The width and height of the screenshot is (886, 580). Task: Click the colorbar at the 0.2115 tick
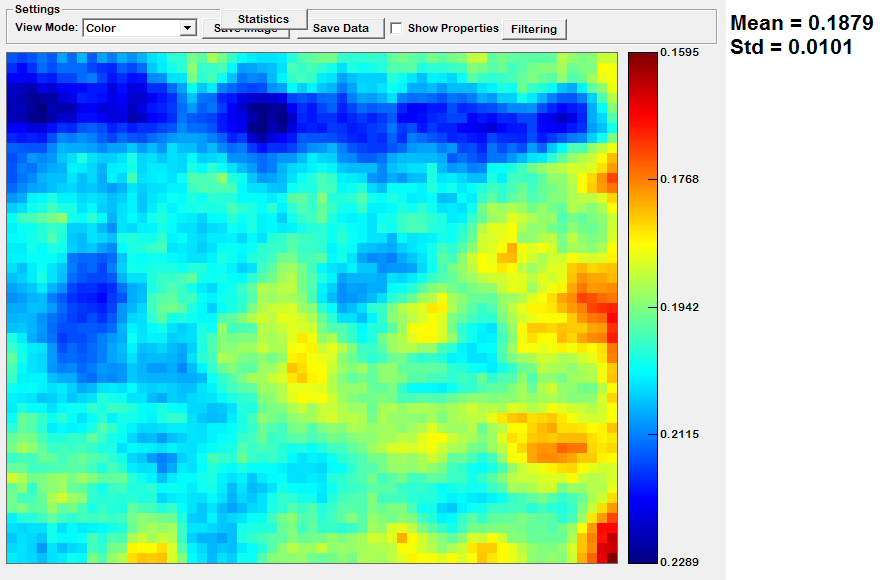(642, 434)
